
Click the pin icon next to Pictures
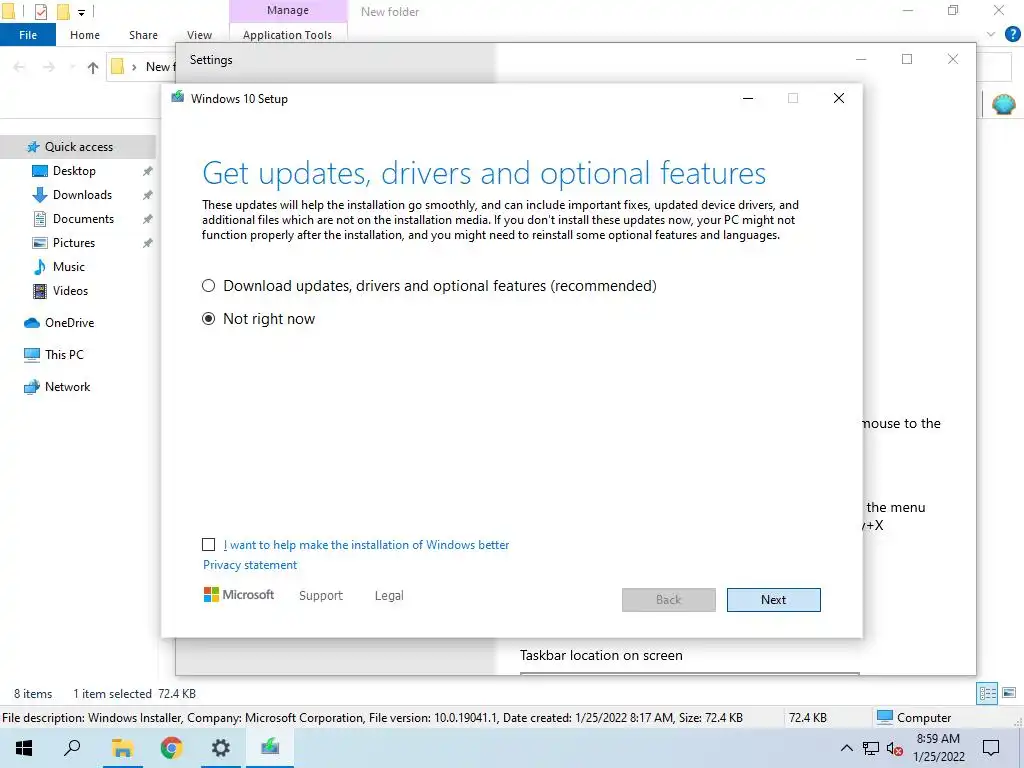point(148,243)
